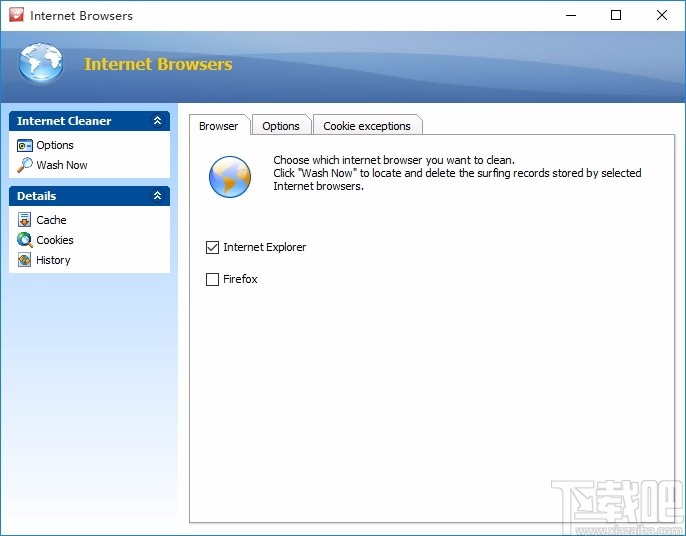The image size is (686, 536).
Task: Maximize the Internet Browsers window
Action: (616, 15)
